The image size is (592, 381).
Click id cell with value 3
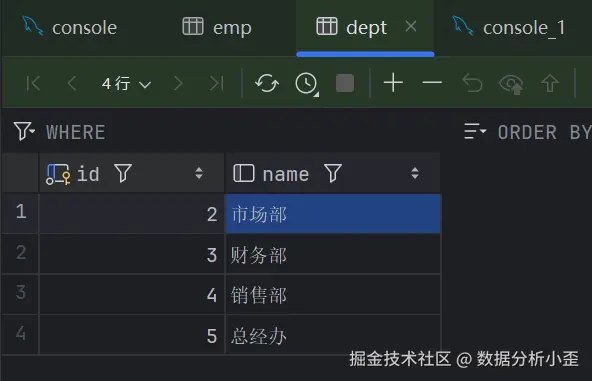pos(132,254)
